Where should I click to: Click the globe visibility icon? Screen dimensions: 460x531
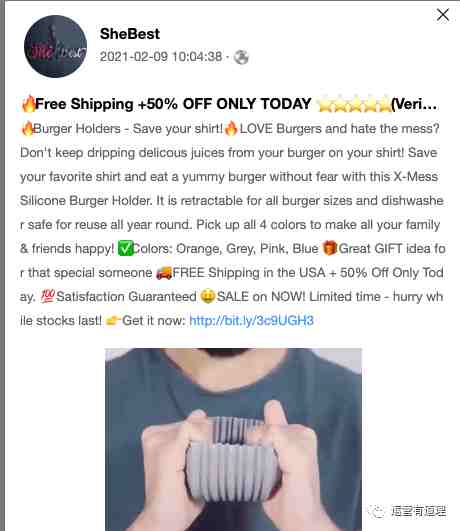click(x=242, y=57)
